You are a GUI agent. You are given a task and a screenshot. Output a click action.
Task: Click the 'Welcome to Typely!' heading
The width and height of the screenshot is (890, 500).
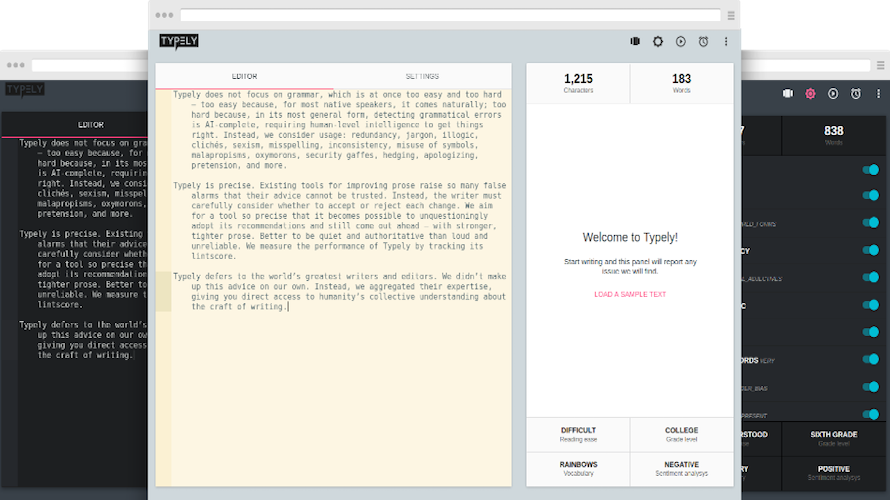(630, 237)
